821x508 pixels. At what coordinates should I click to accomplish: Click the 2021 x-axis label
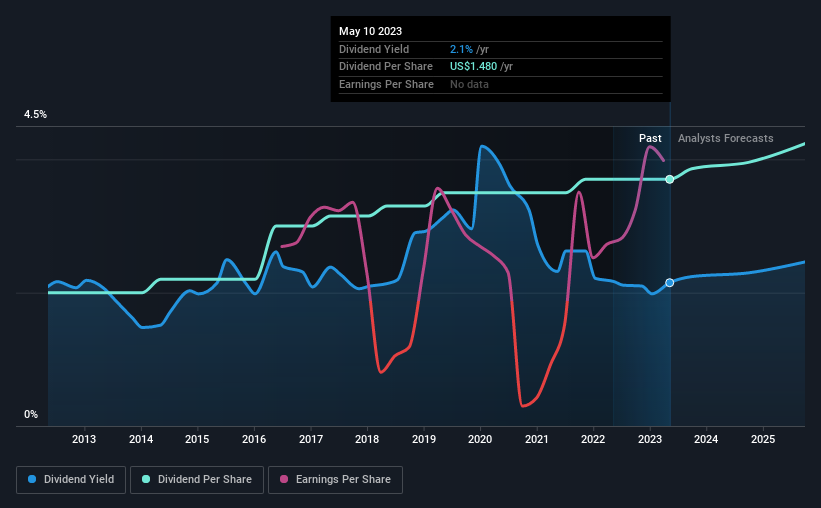(537, 439)
